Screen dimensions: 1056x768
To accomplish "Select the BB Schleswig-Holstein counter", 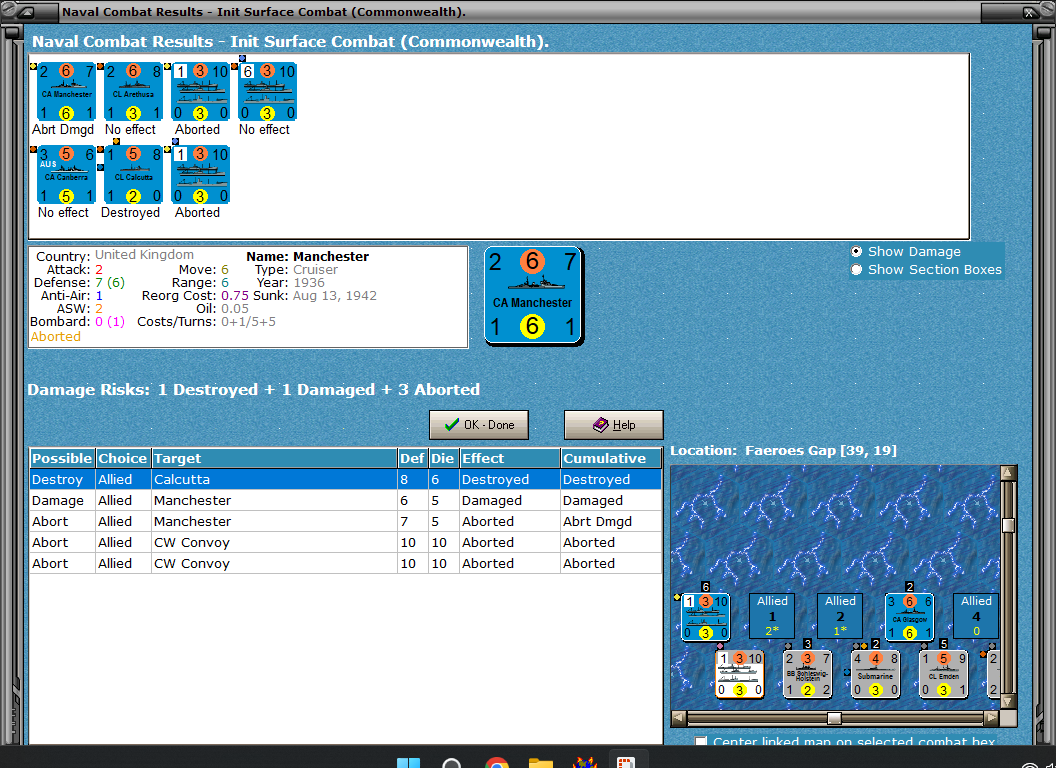I will click(x=807, y=674).
